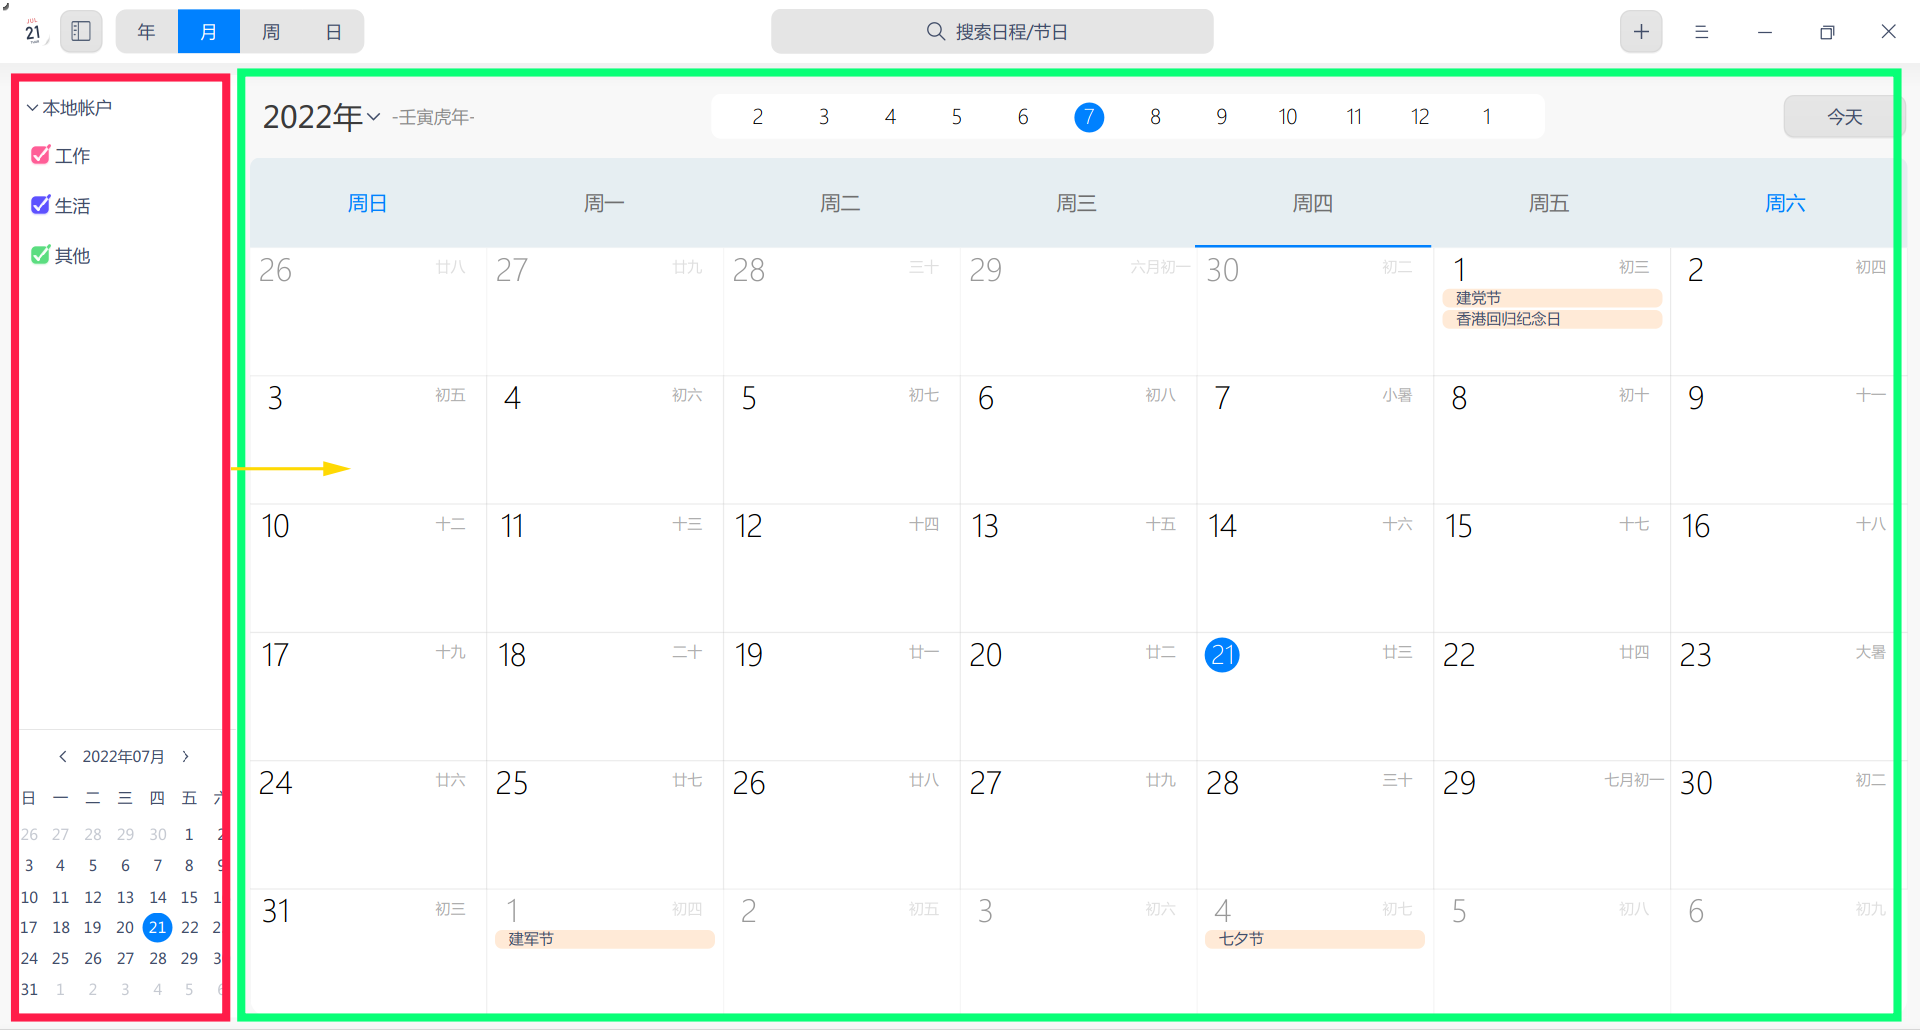
Task: Select today's date 21 in main grid
Action: pyautogui.click(x=1222, y=655)
